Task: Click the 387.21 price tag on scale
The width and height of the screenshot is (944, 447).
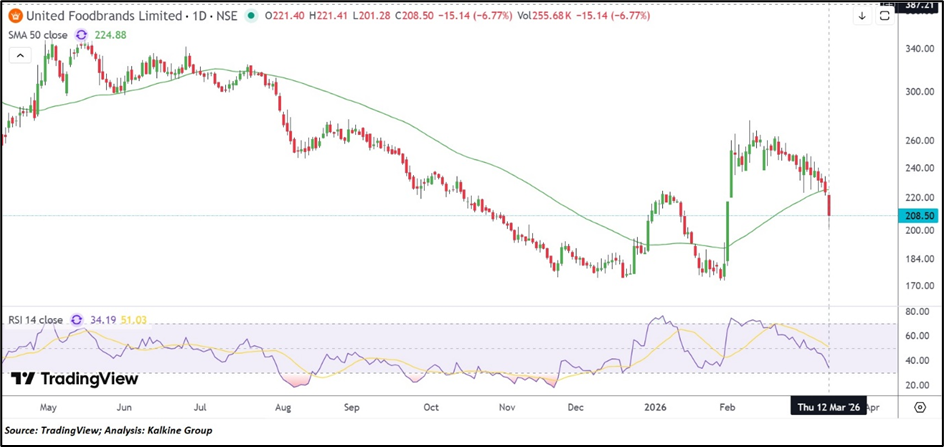Action: pyautogui.click(x=918, y=4)
